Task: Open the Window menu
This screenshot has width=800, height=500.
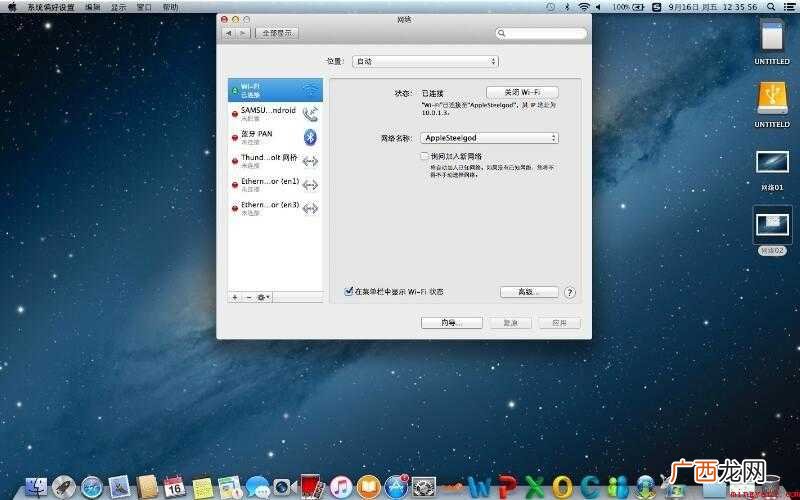Action: coord(144,7)
